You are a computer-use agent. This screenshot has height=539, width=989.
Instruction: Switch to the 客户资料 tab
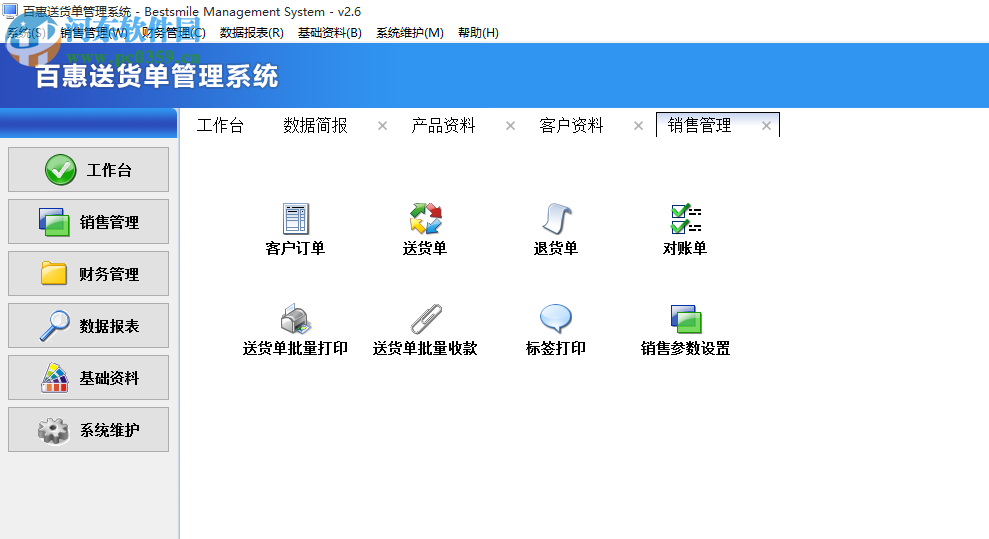click(571, 125)
